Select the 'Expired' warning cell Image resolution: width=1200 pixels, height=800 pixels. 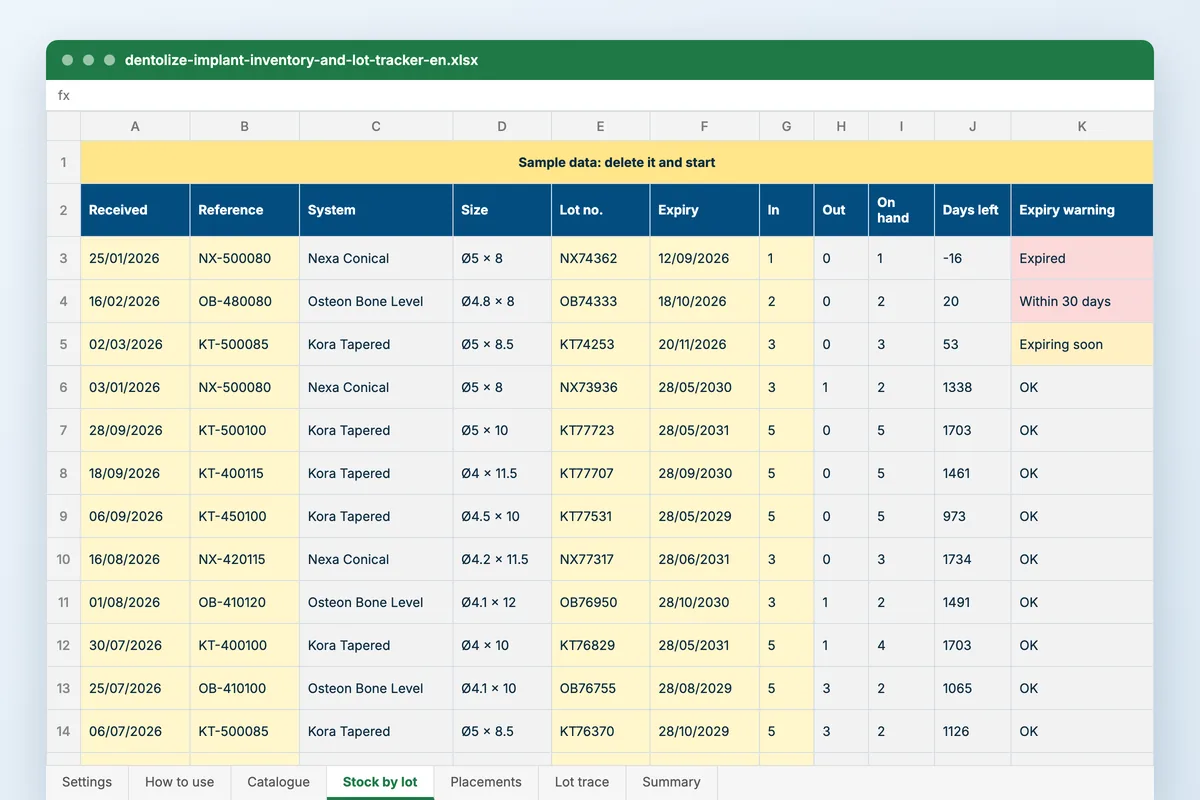1082,258
